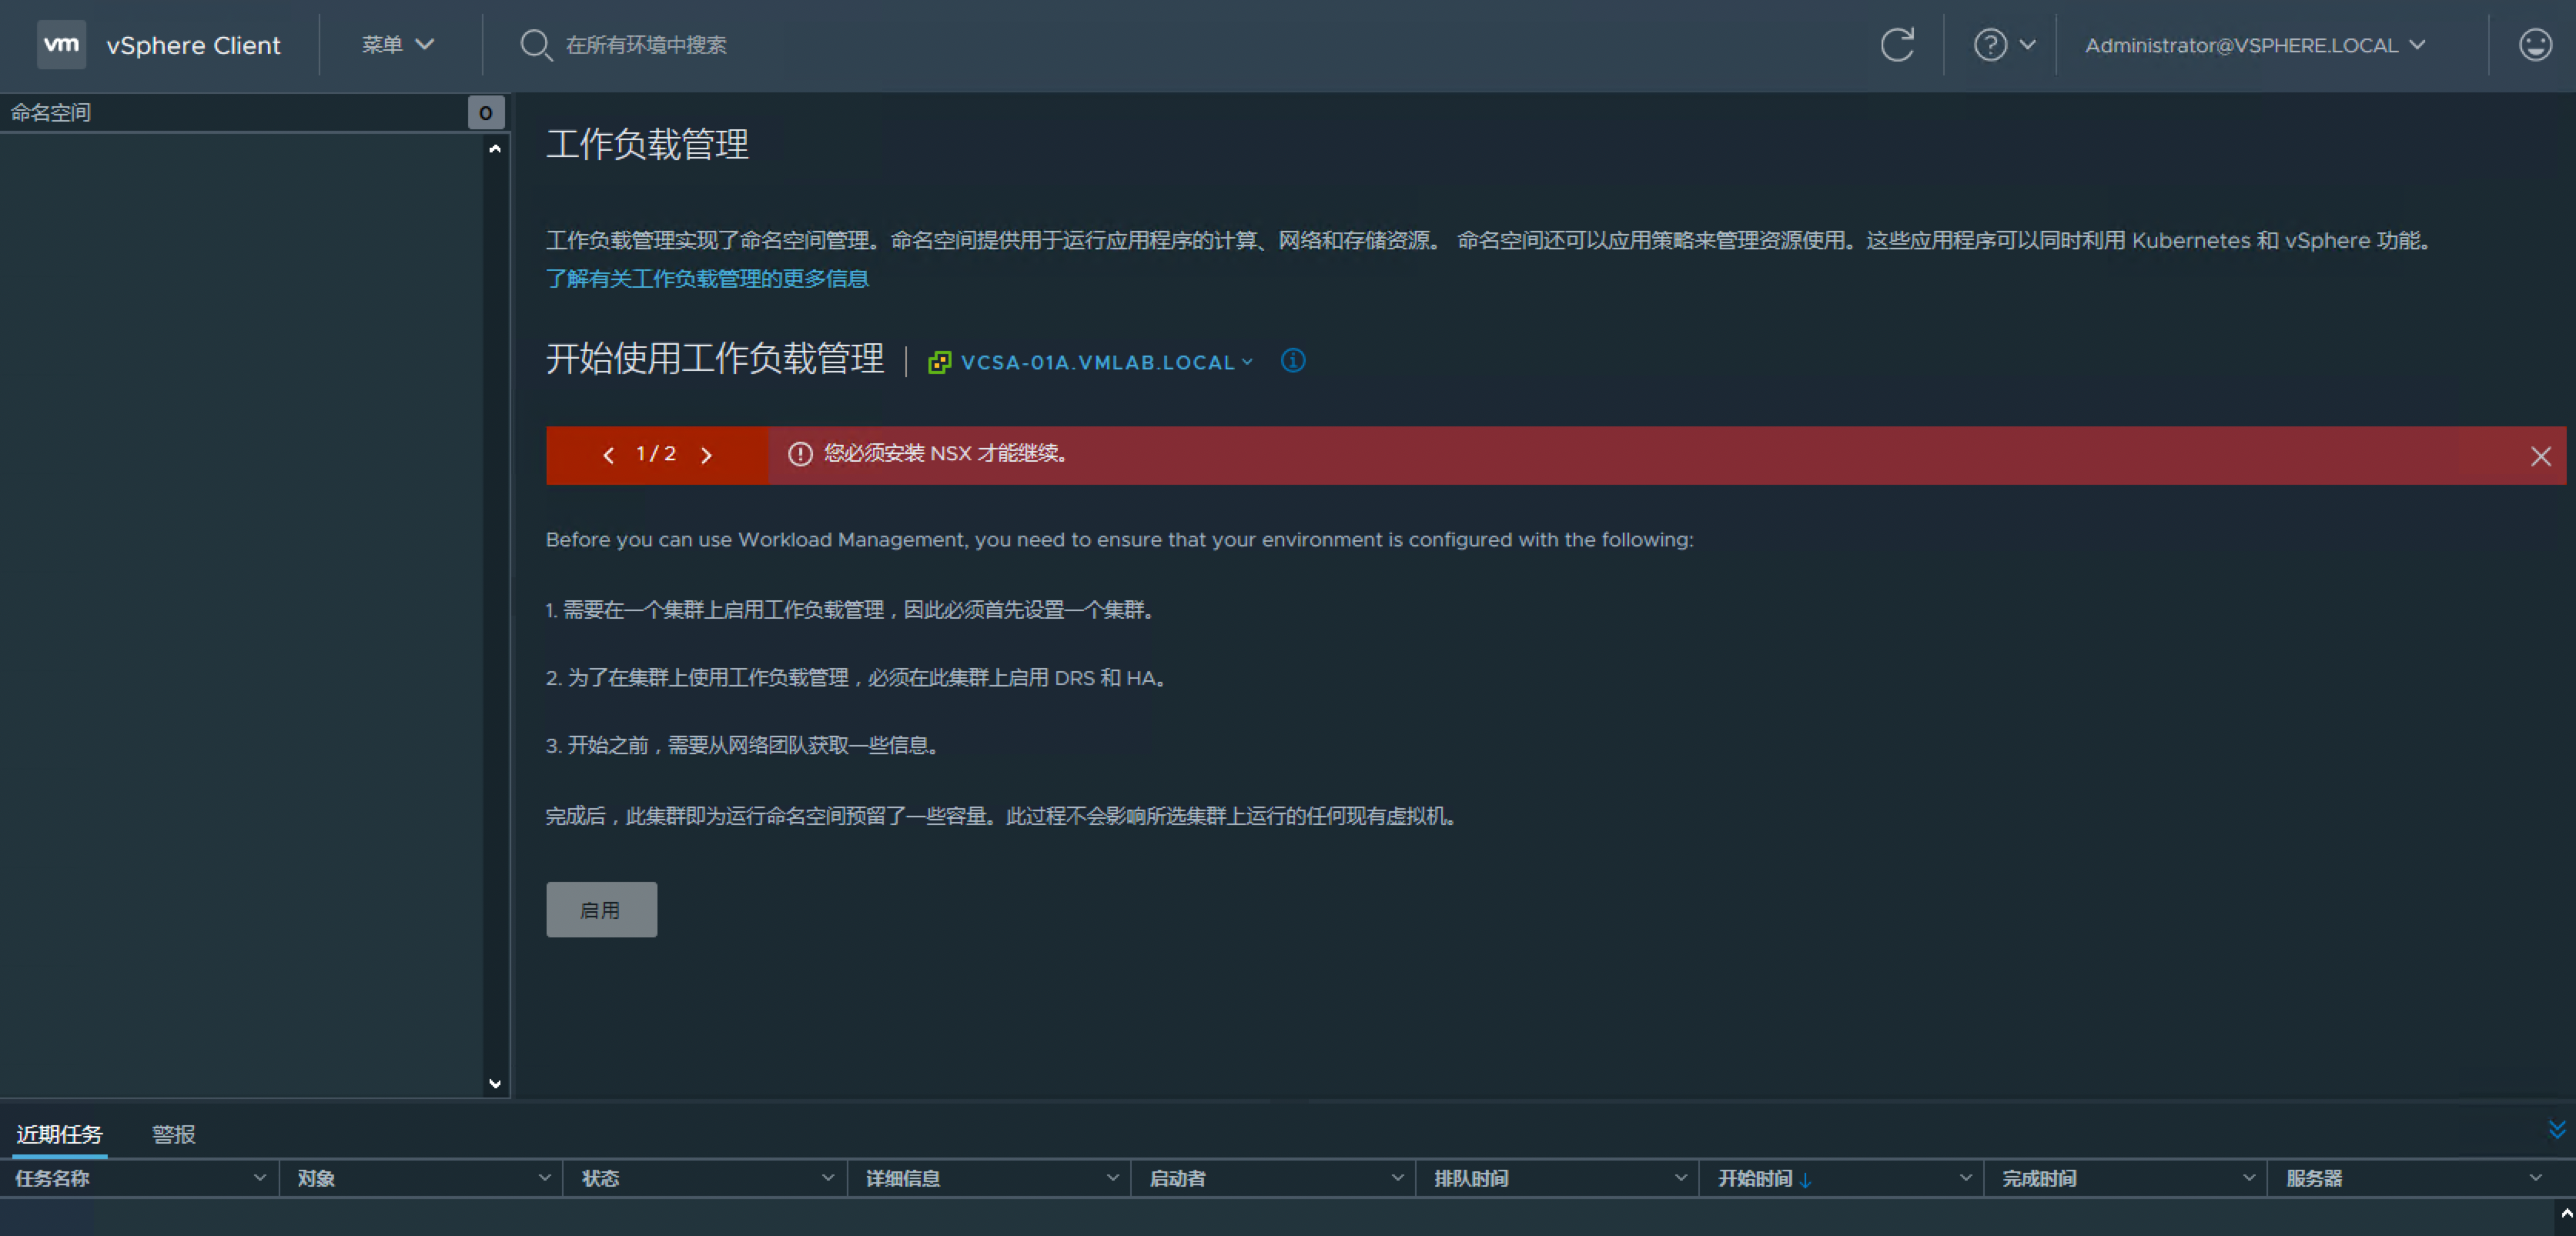
Task: Sort by 任务名称 column header
Action: click(52, 1178)
